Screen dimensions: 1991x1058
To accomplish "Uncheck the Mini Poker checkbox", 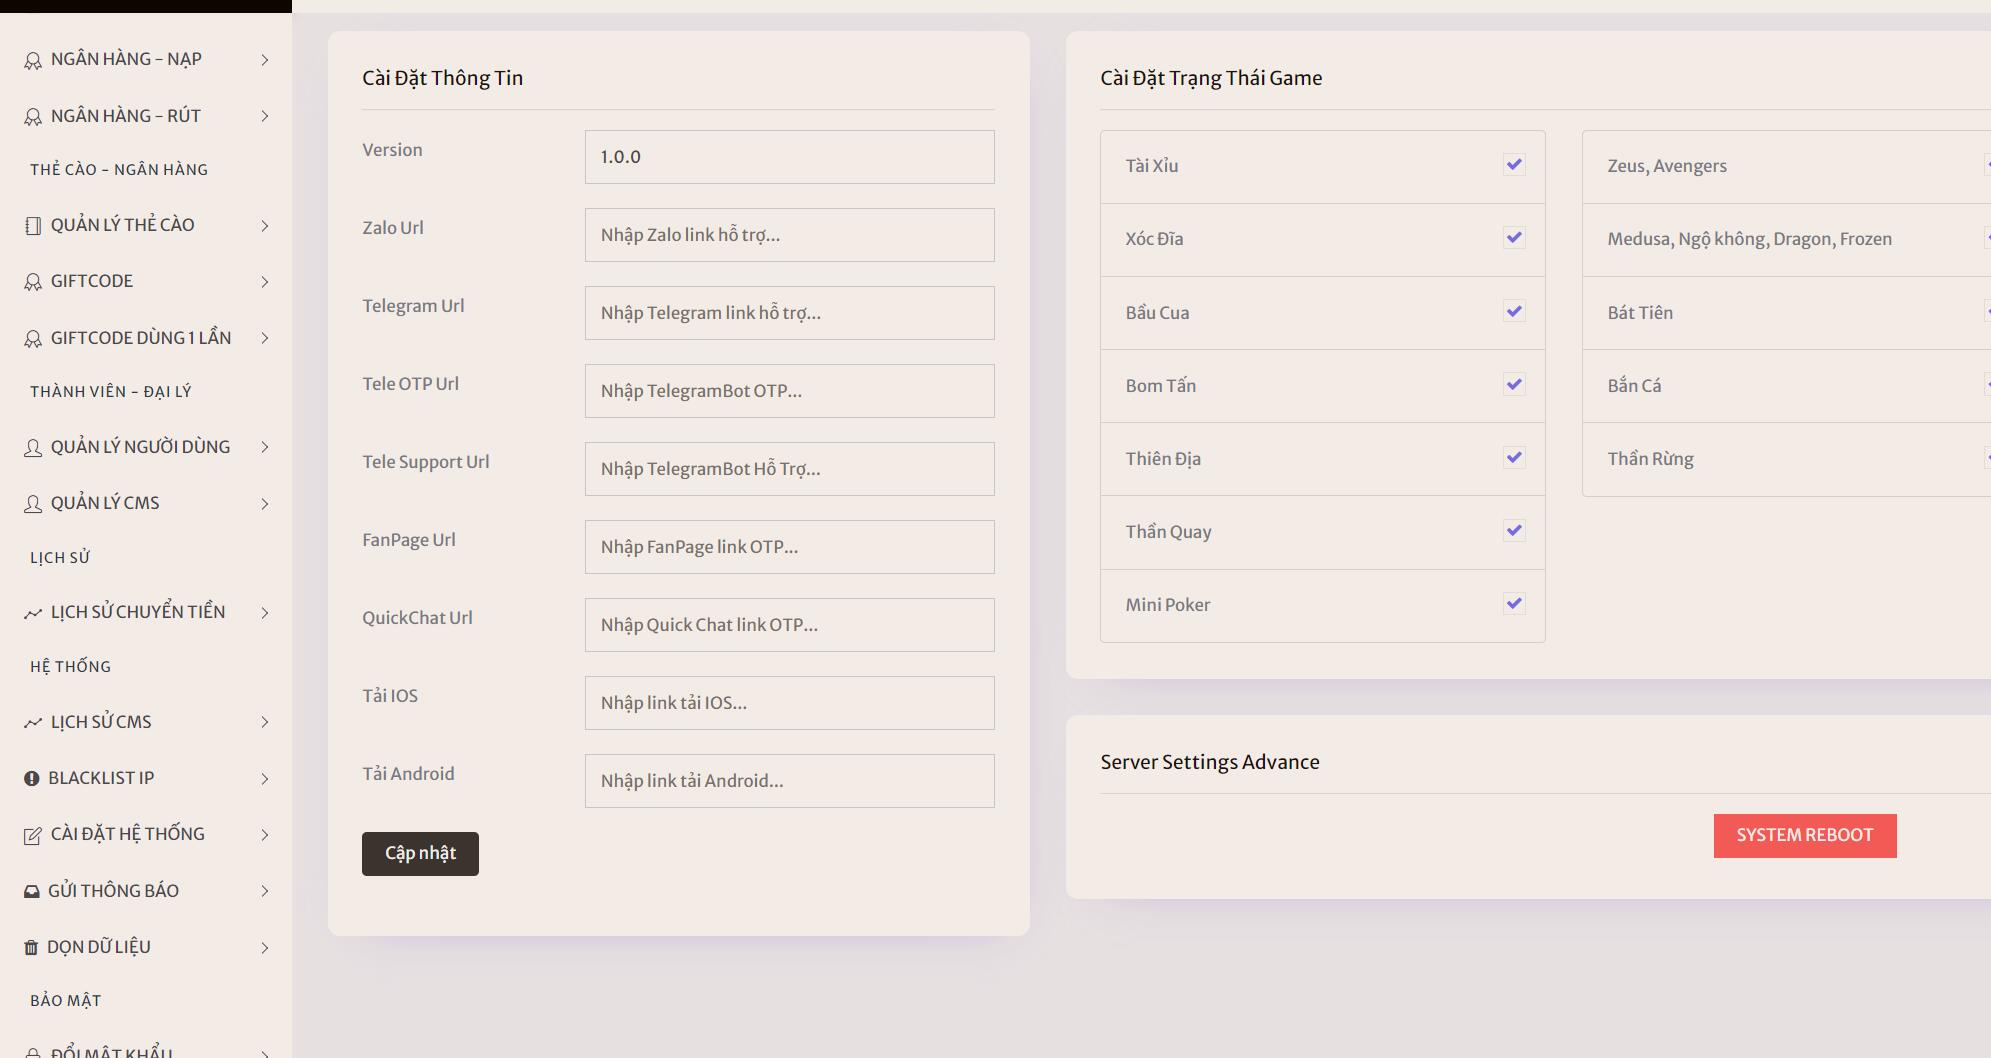I will (x=1514, y=604).
